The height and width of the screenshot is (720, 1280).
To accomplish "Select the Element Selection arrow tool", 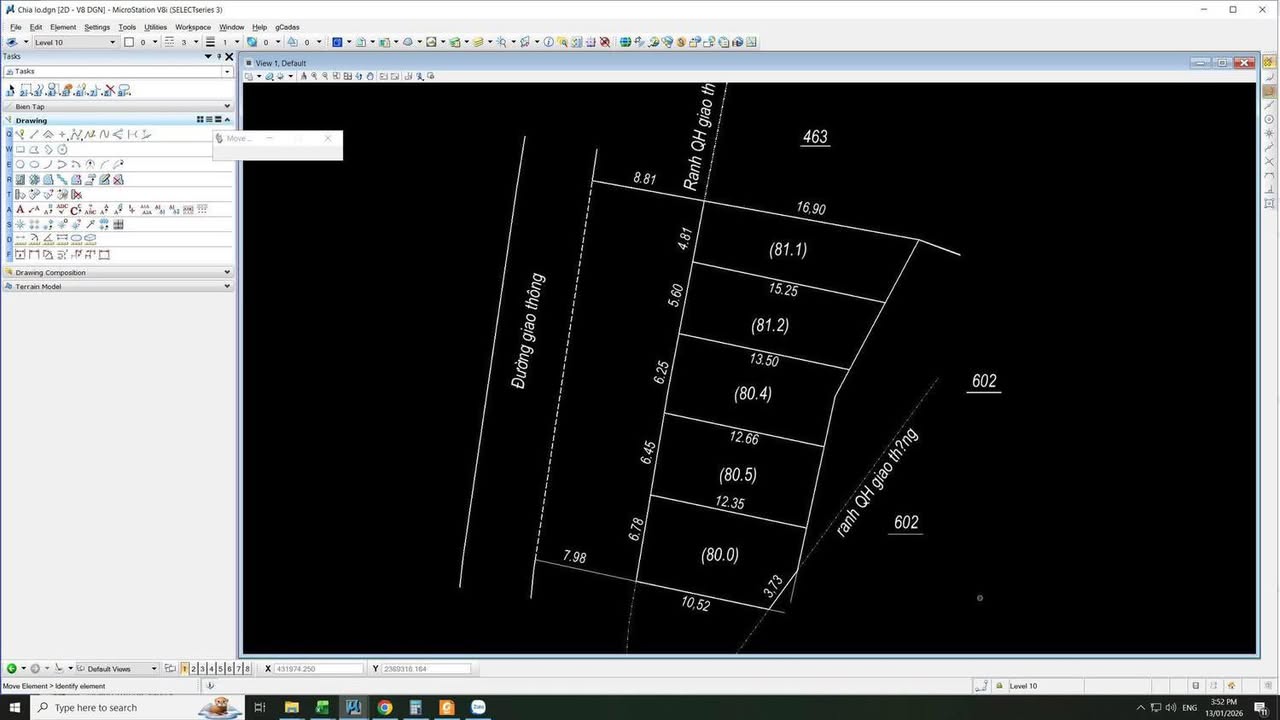I will click(x=12, y=90).
